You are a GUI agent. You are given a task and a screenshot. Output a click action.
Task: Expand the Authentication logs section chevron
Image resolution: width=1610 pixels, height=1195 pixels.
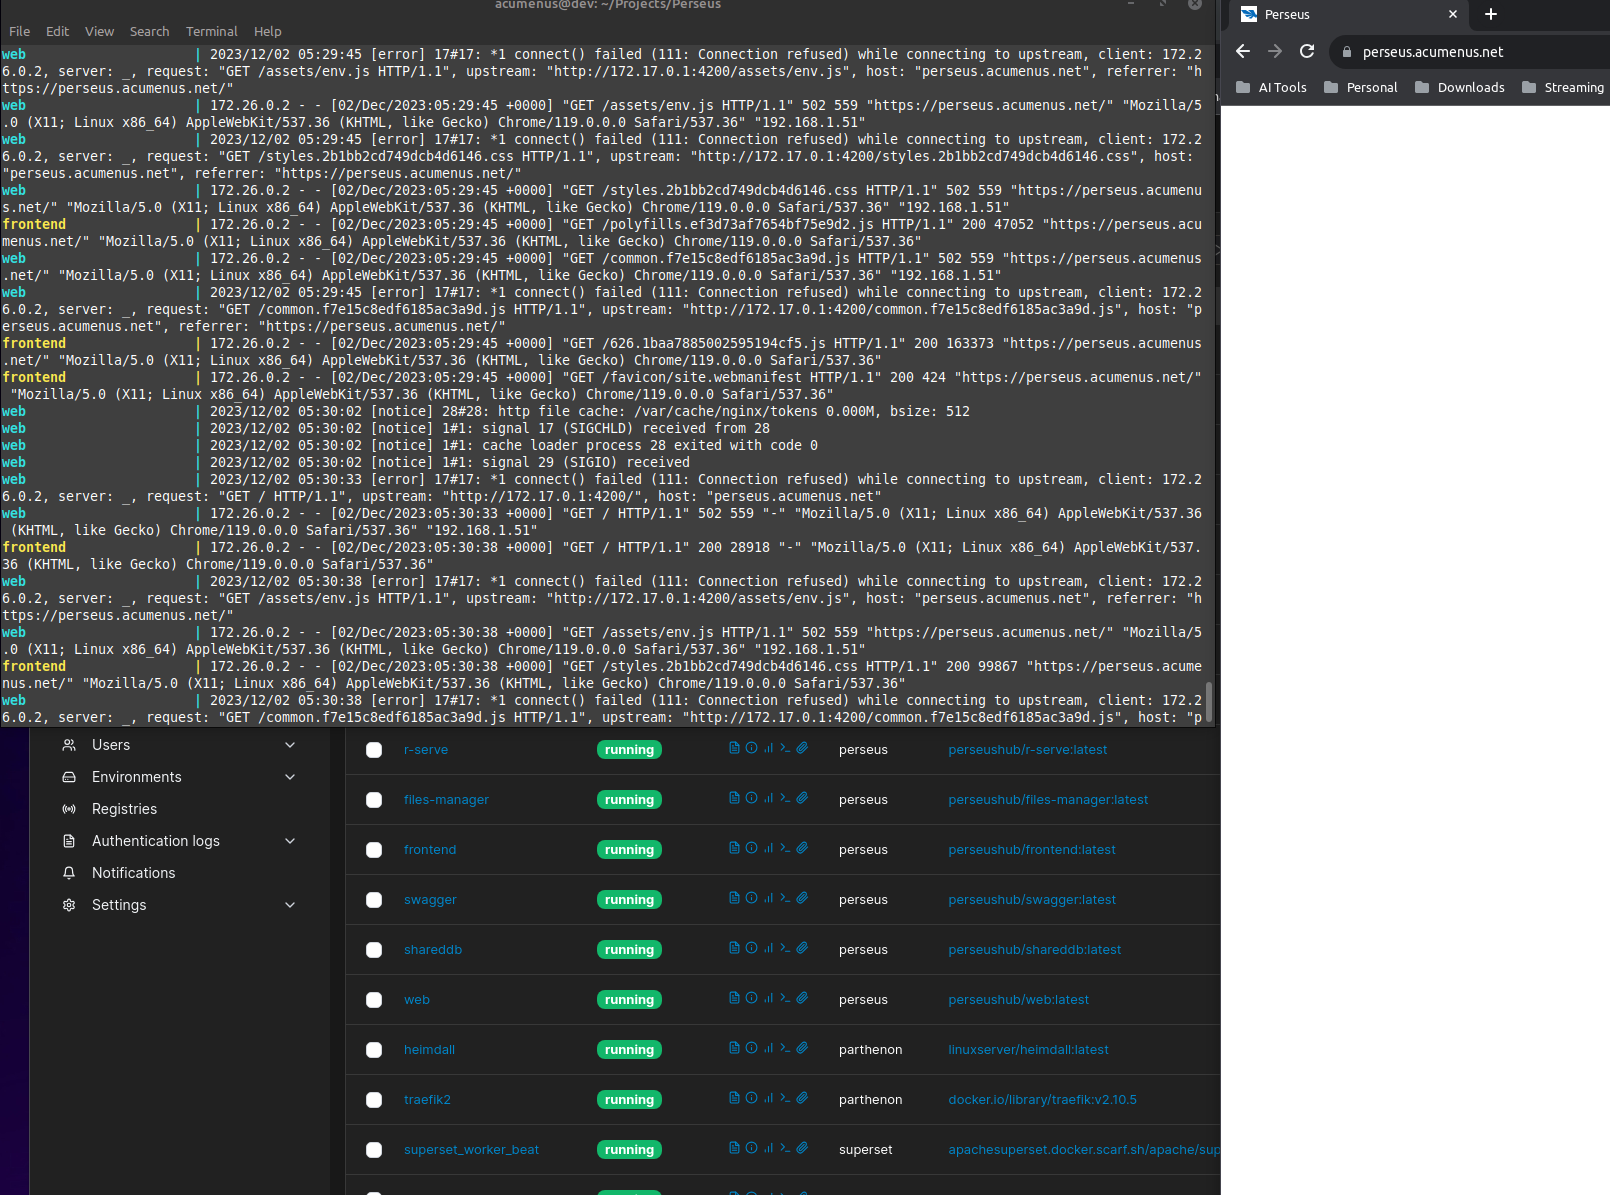pyautogui.click(x=290, y=841)
